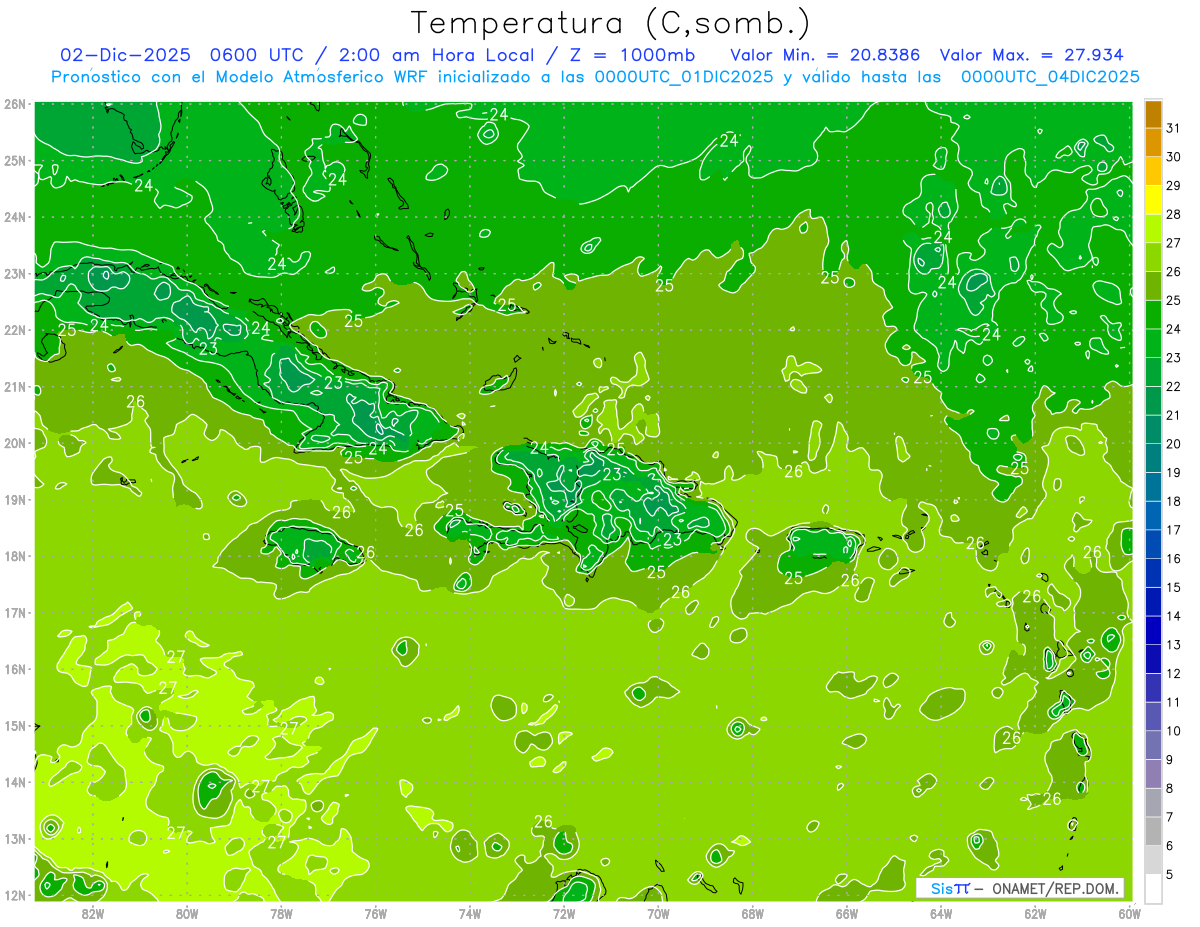
Task: Click the yellow legend swatch between 28 and 29
Action: (1153, 199)
